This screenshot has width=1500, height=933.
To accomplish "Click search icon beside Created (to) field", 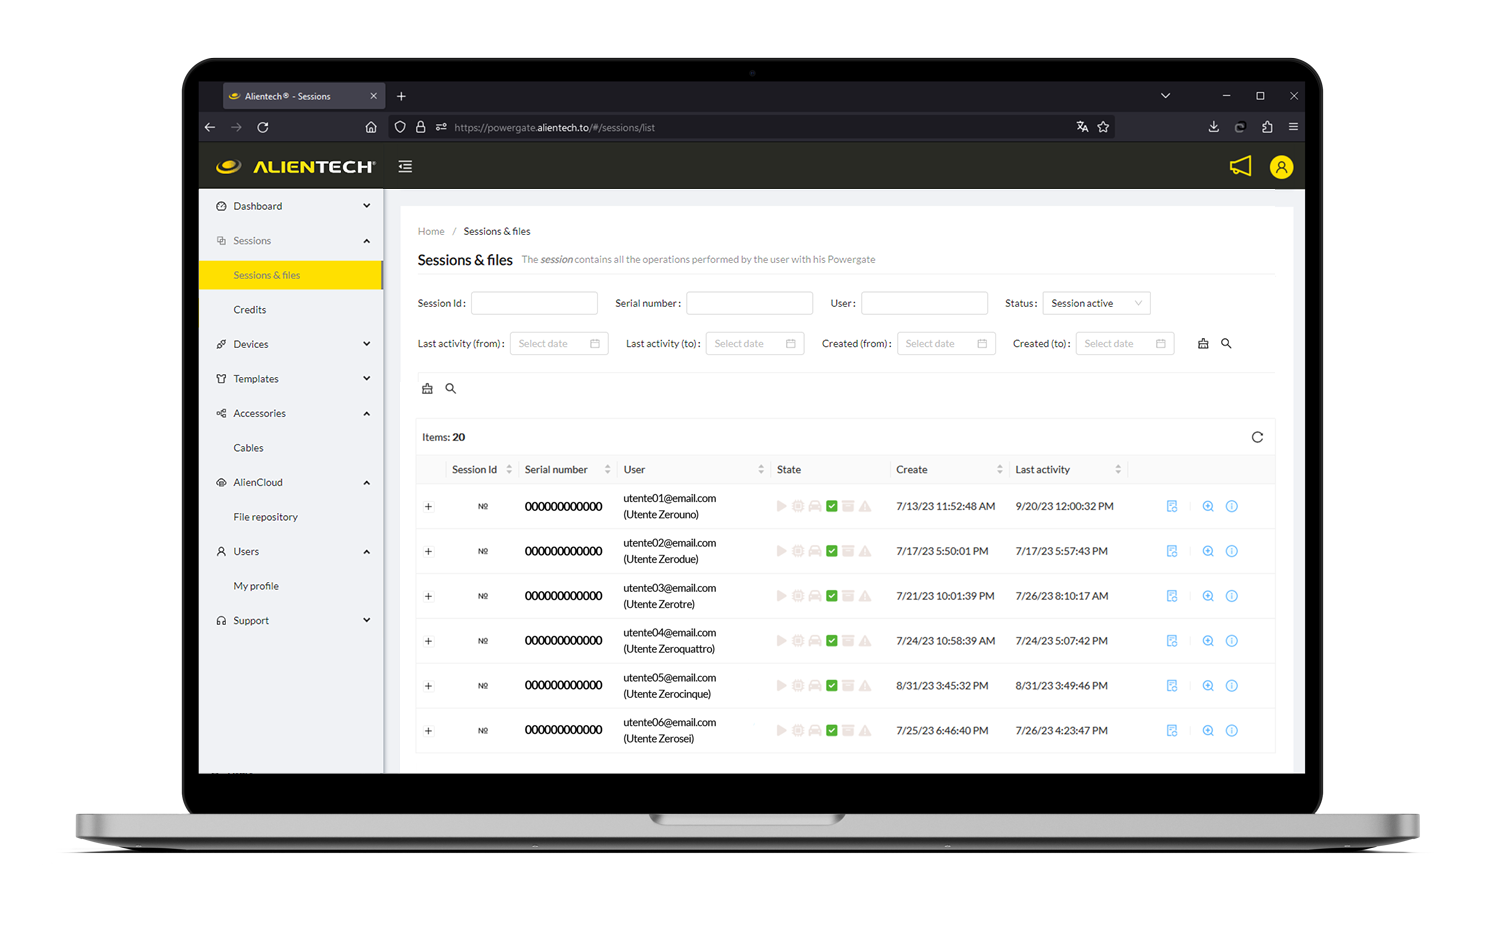I will (1226, 344).
